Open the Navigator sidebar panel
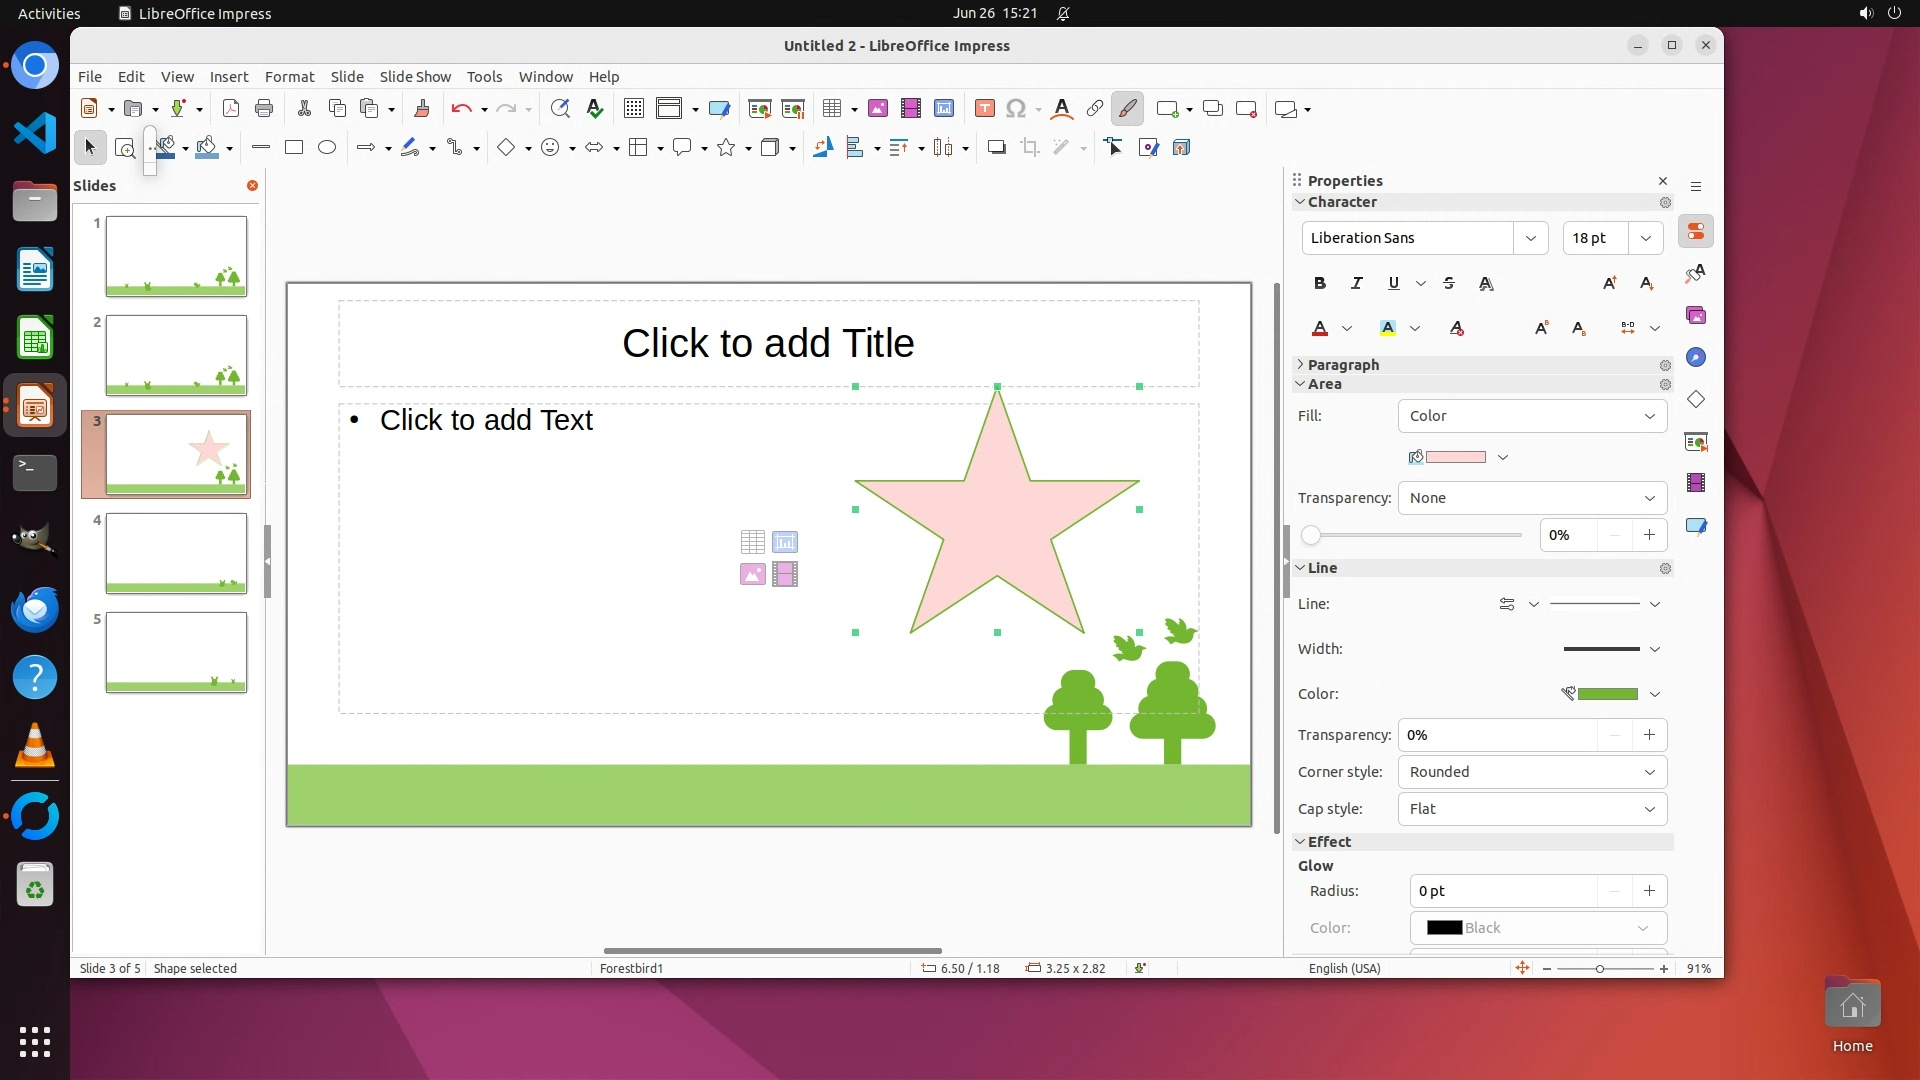Viewport: 1920px width, 1080px height. click(1696, 358)
